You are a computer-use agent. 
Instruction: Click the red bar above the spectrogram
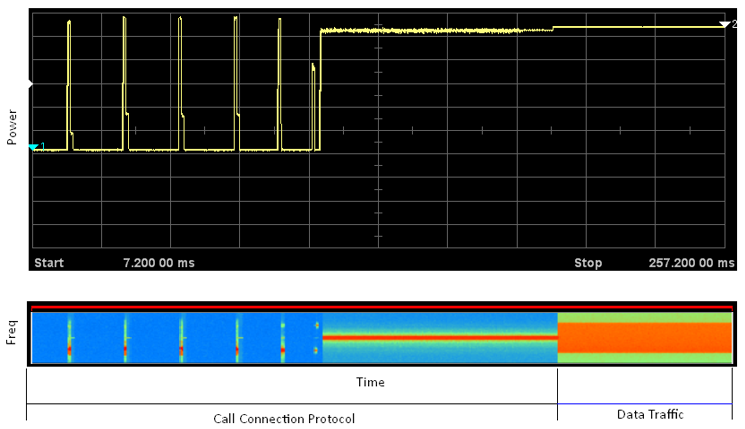tap(382, 309)
